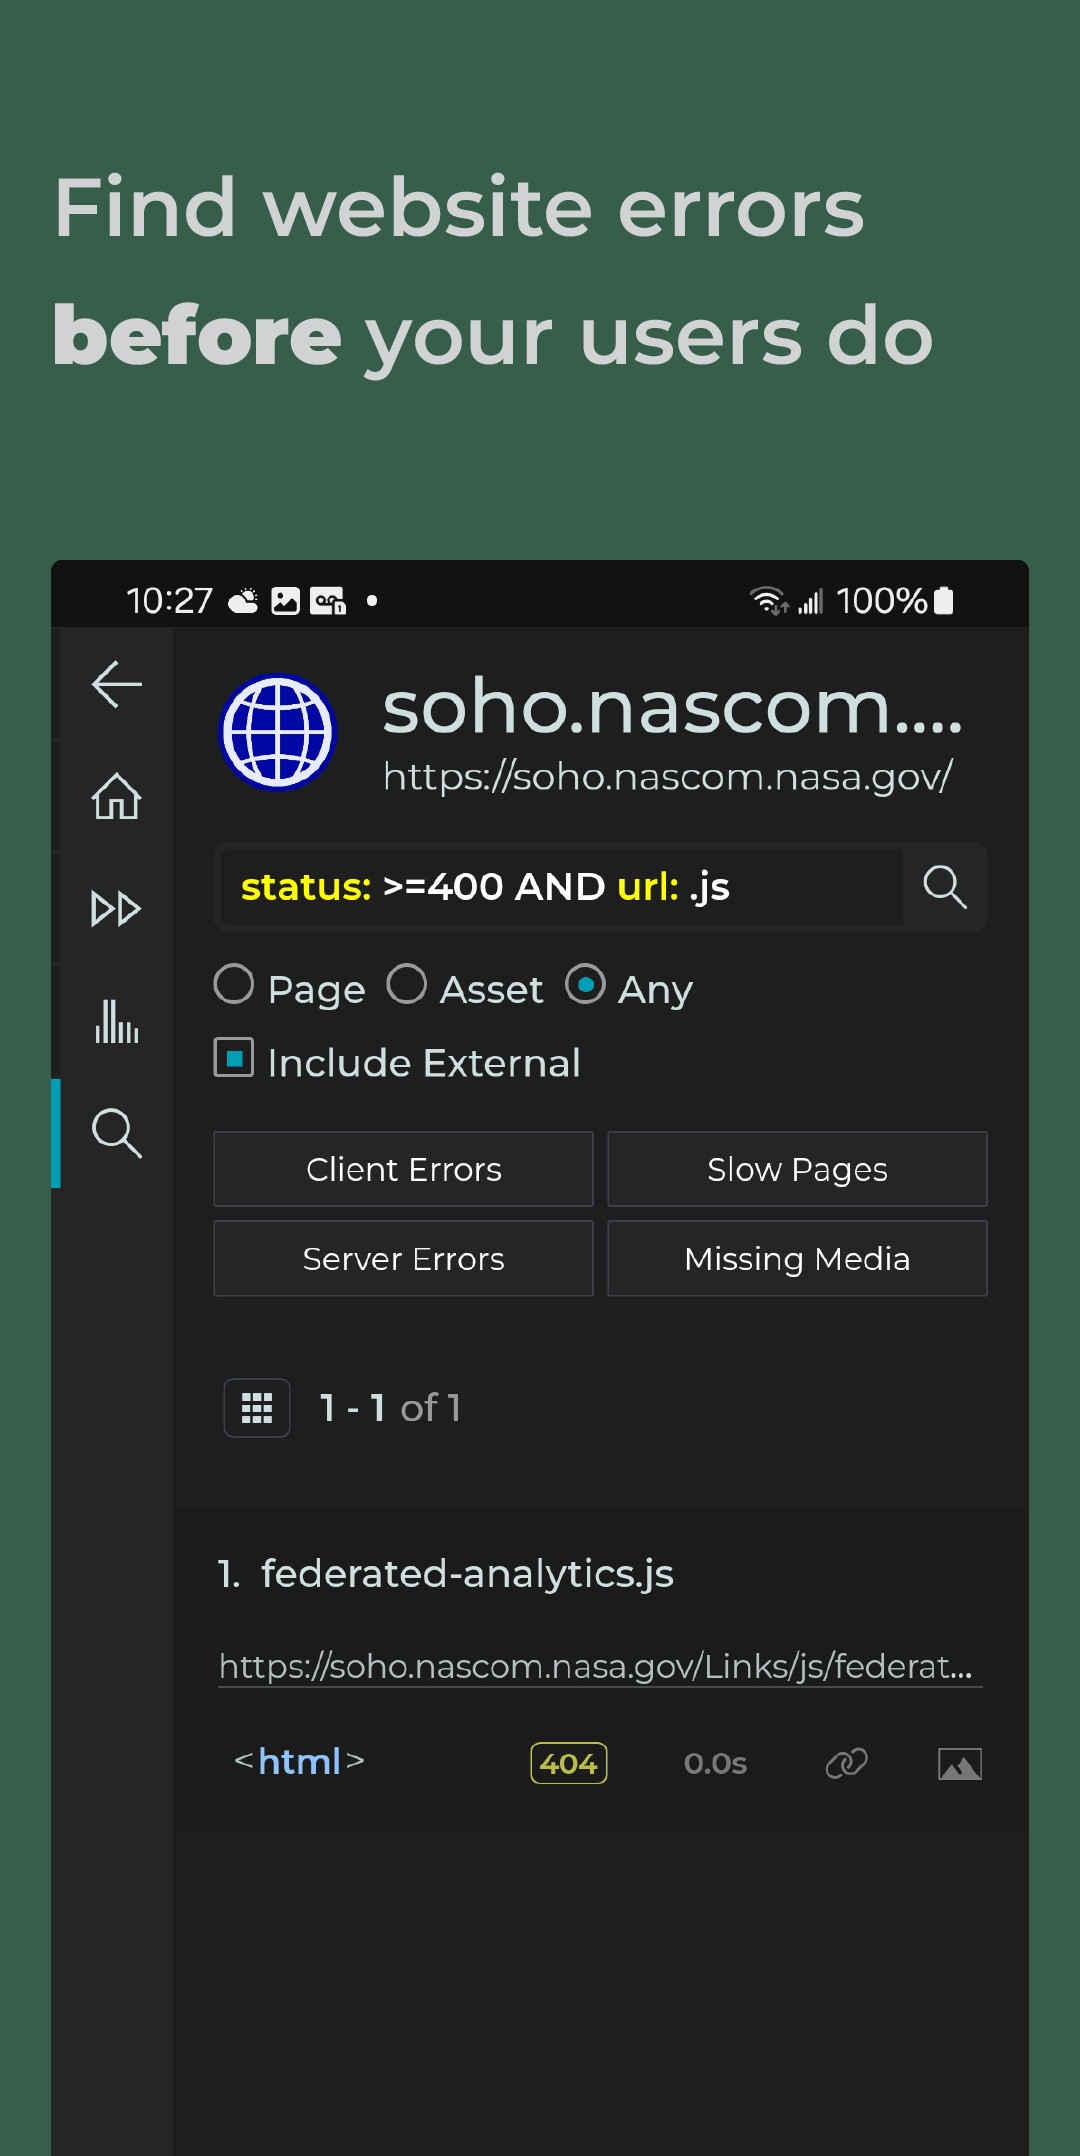Toggle the Include External checkbox
Viewport: 1080px width, 2156px height.
234,1058
